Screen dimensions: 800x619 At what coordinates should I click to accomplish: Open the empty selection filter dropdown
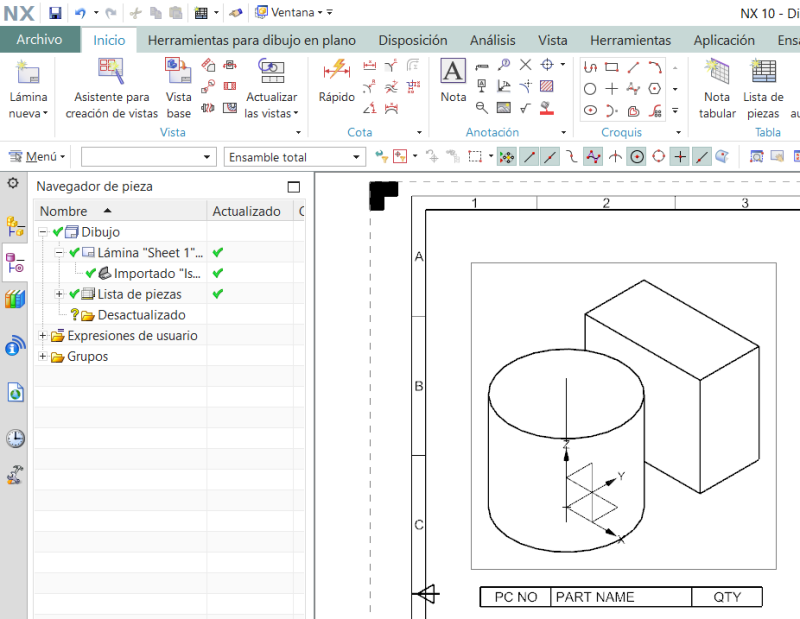148,157
